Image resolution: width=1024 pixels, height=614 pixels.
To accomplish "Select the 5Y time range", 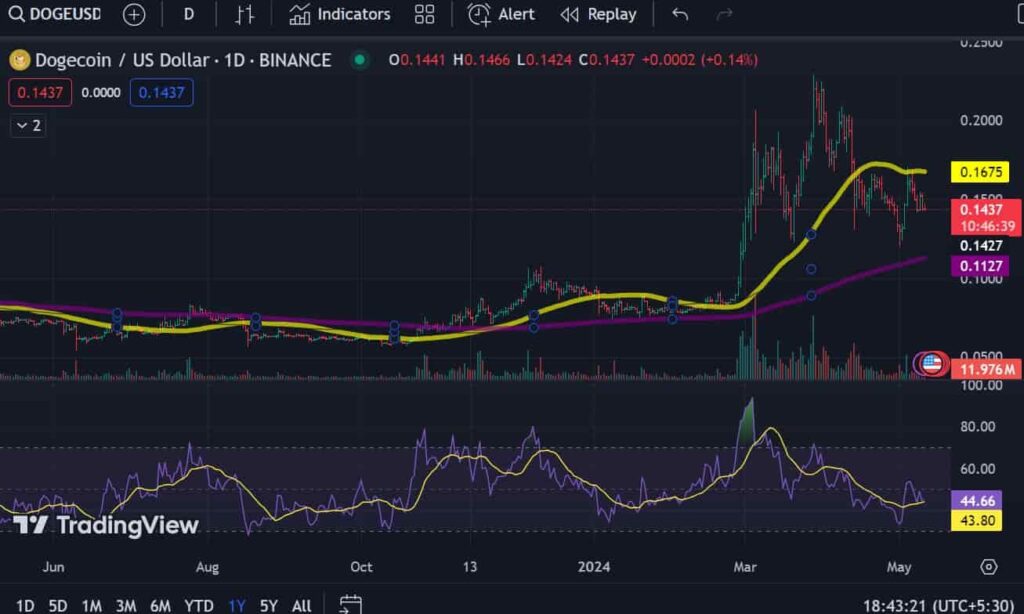I will 268,606.
